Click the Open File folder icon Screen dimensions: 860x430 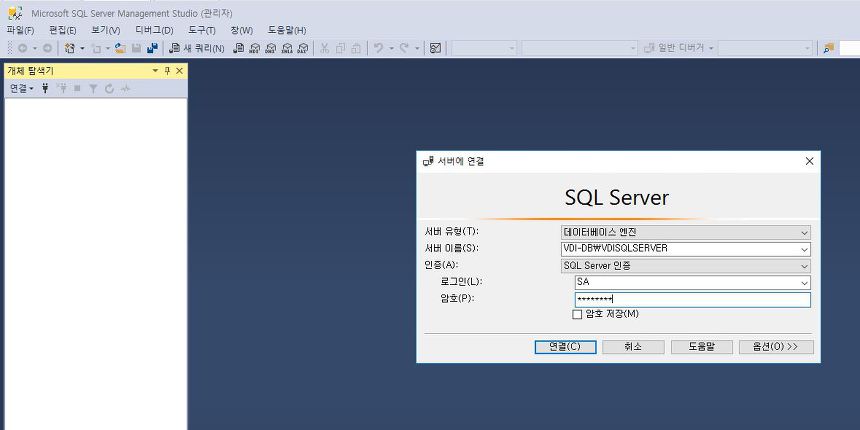pyautogui.click(x=120, y=48)
